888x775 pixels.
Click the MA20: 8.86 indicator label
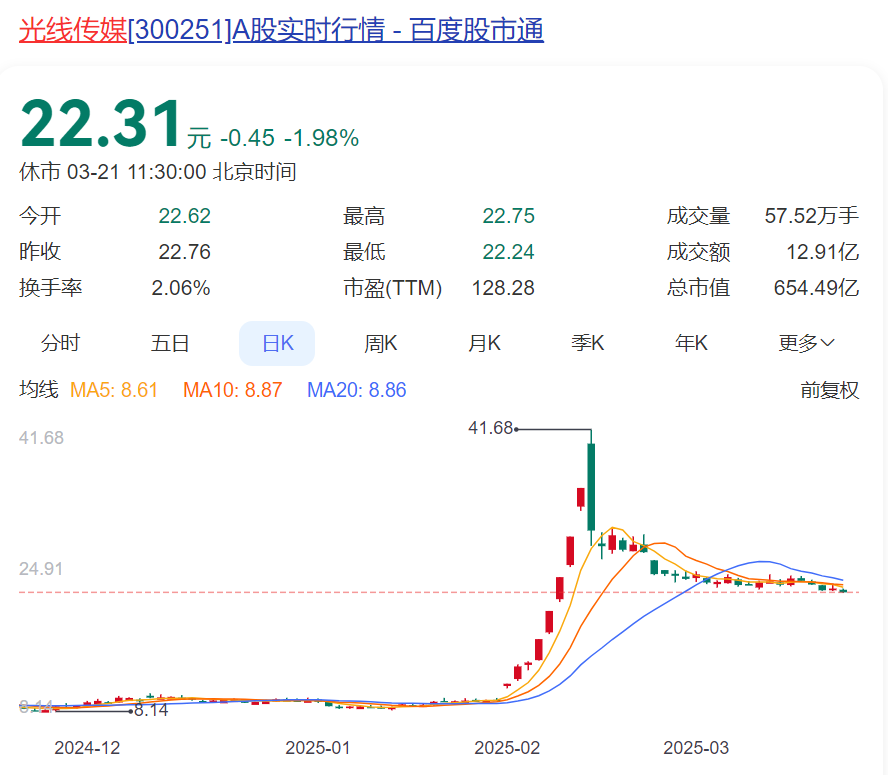[x=356, y=390]
